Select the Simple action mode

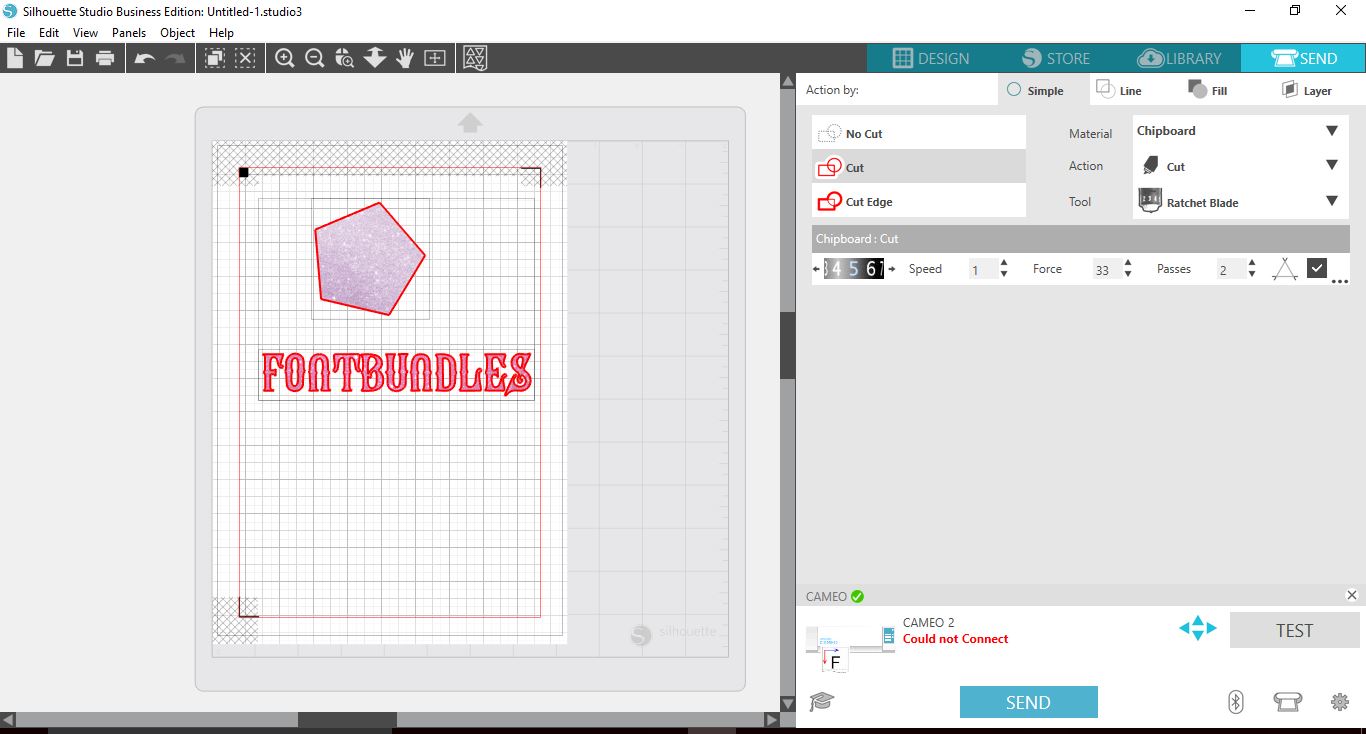(x=1035, y=90)
